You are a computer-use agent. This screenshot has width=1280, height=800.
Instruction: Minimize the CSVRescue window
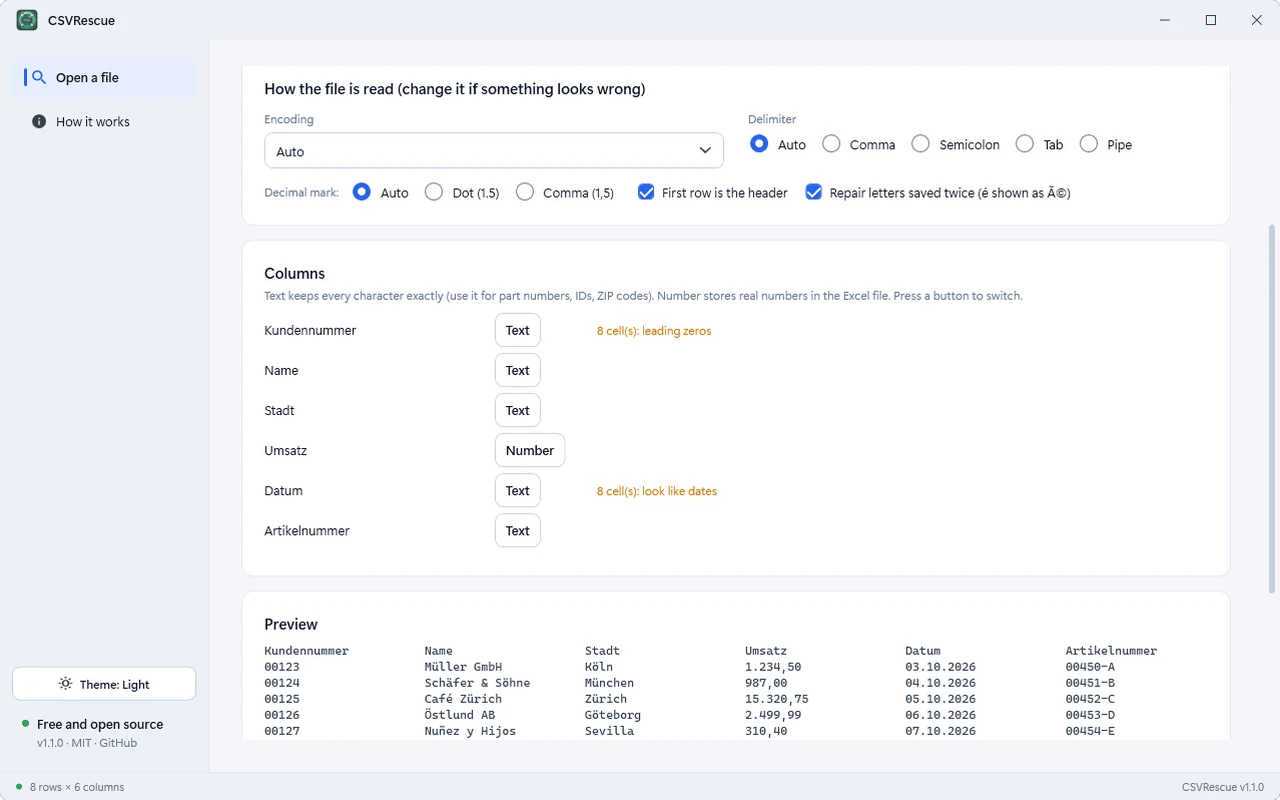pyautogui.click(x=1165, y=20)
